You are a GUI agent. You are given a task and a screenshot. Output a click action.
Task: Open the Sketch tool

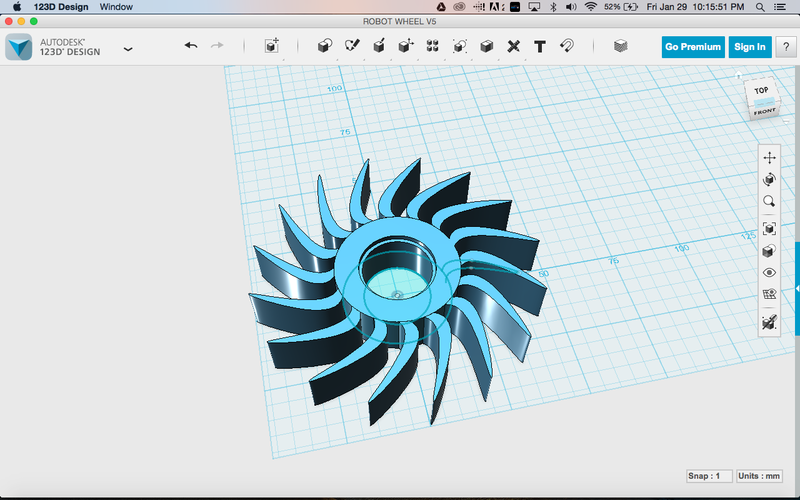(x=352, y=46)
